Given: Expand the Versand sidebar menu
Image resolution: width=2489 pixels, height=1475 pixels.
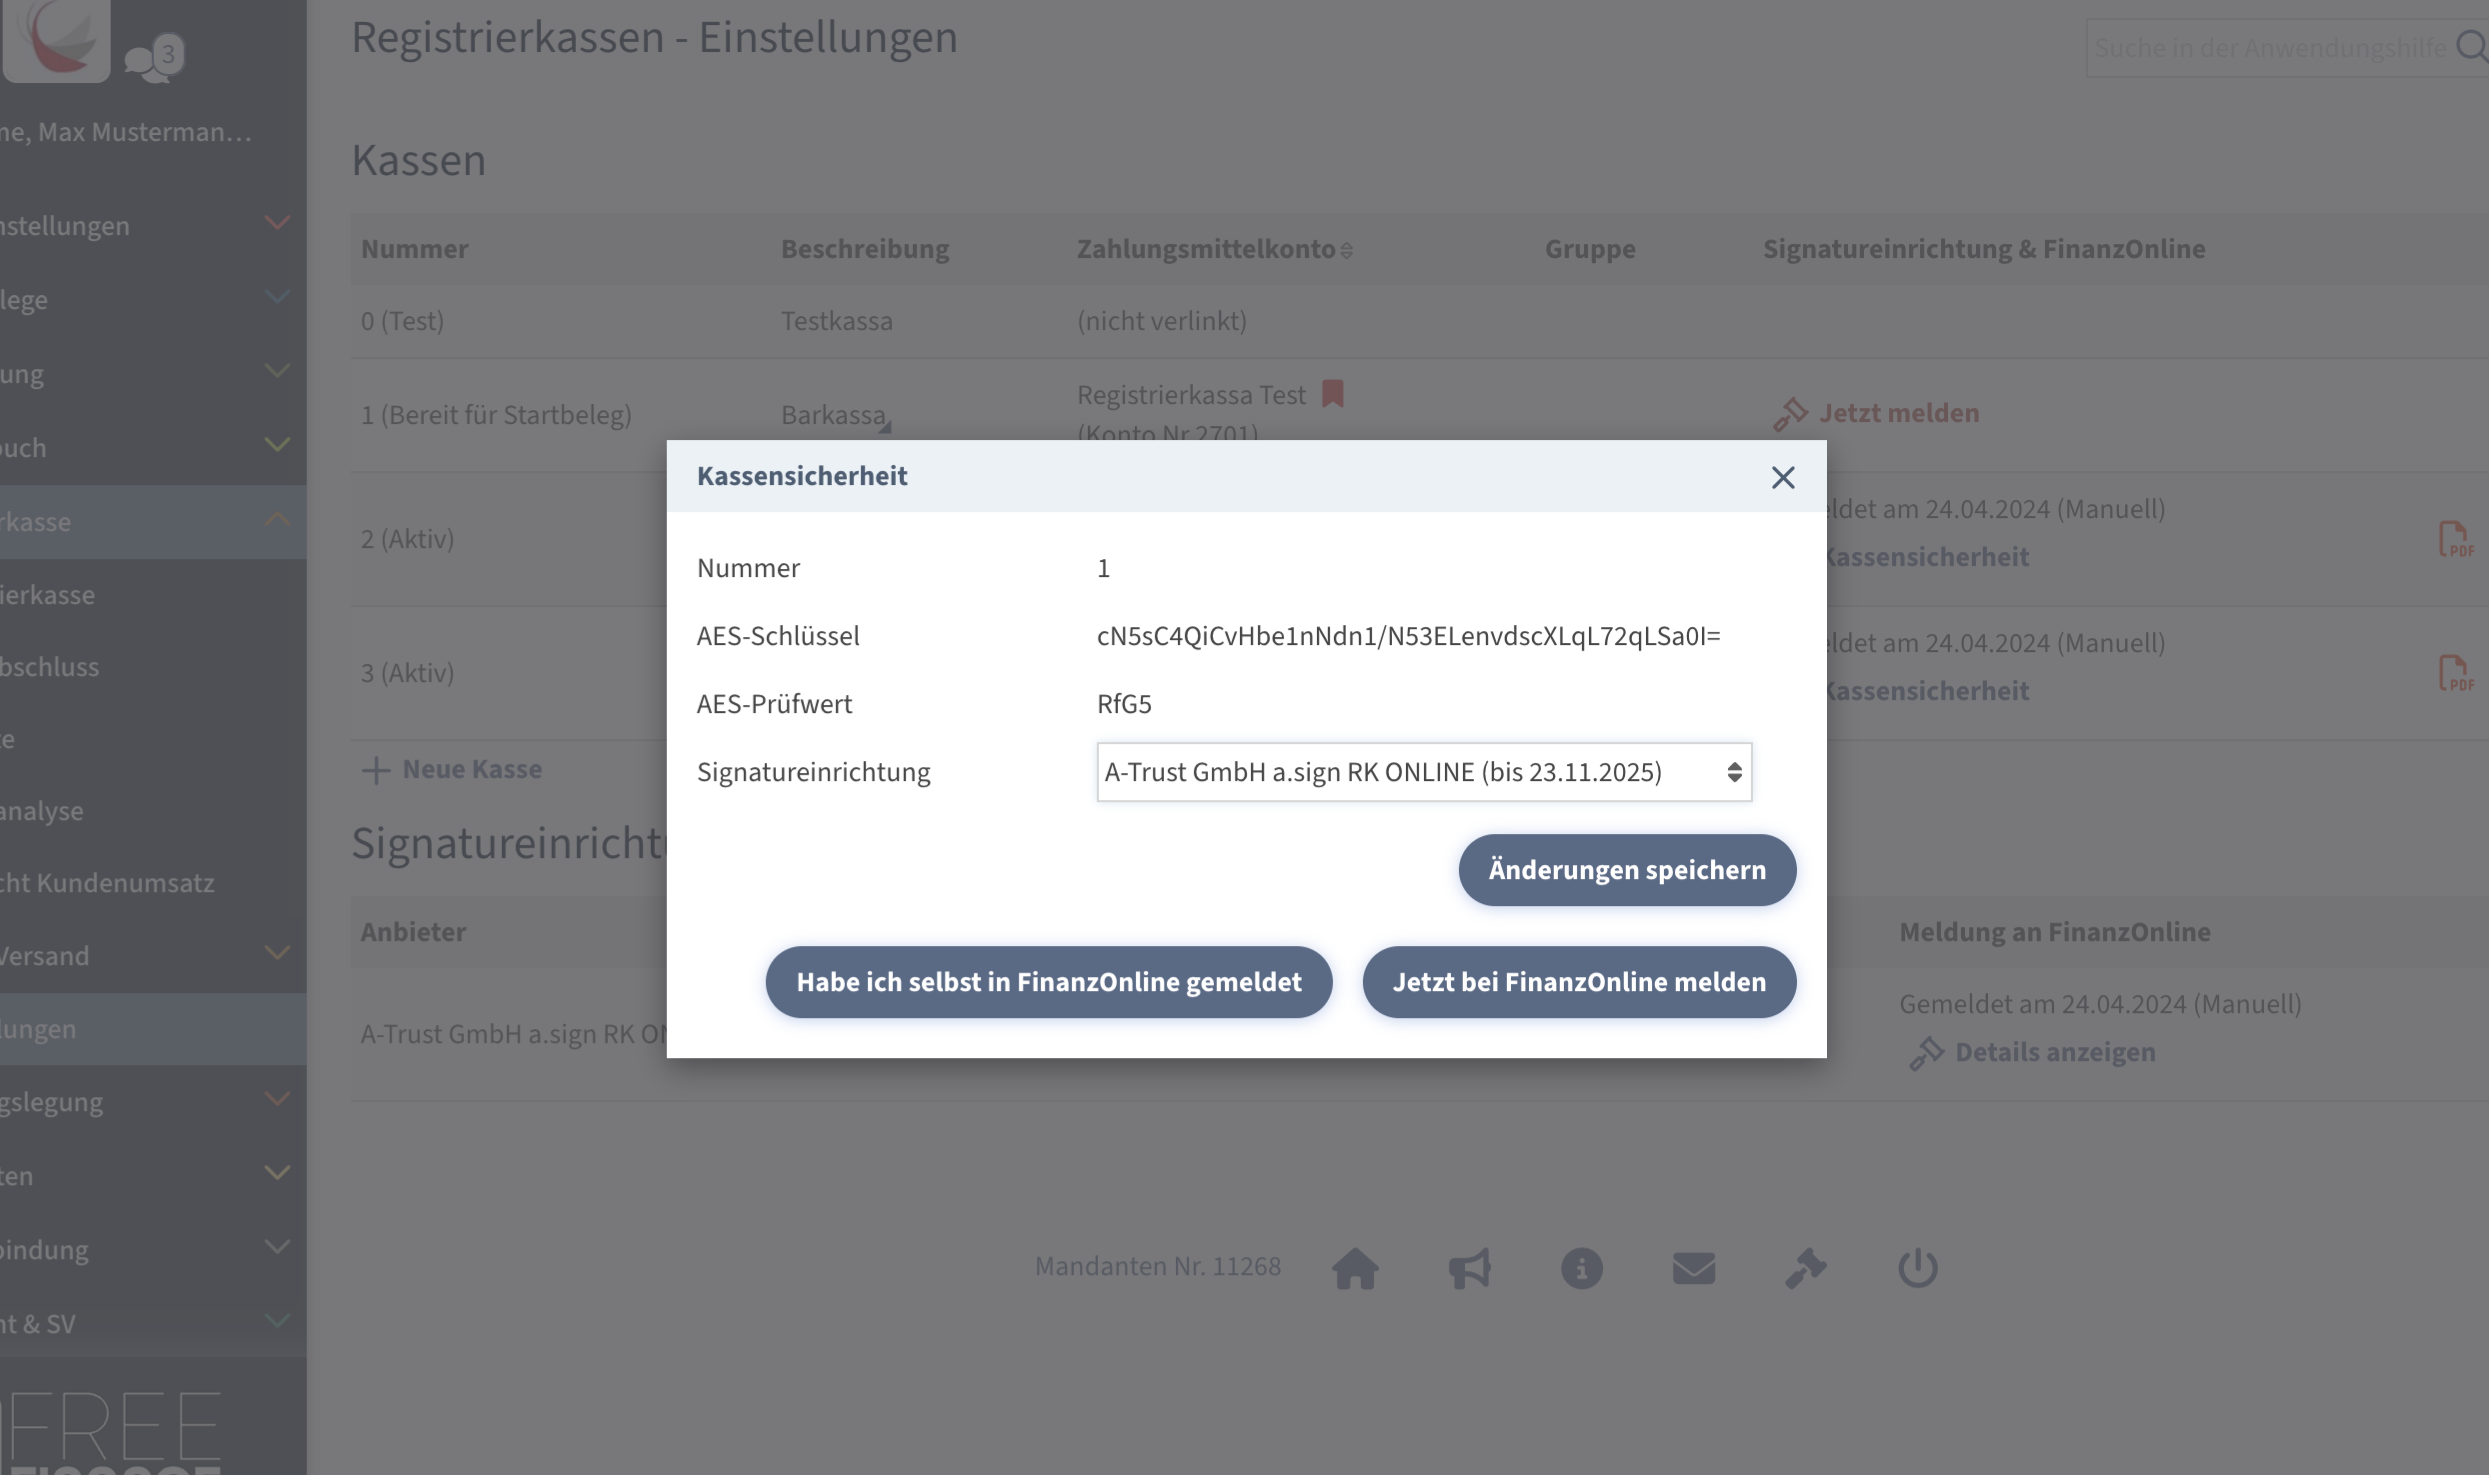Looking at the screenshot, I should pos(277,954).
